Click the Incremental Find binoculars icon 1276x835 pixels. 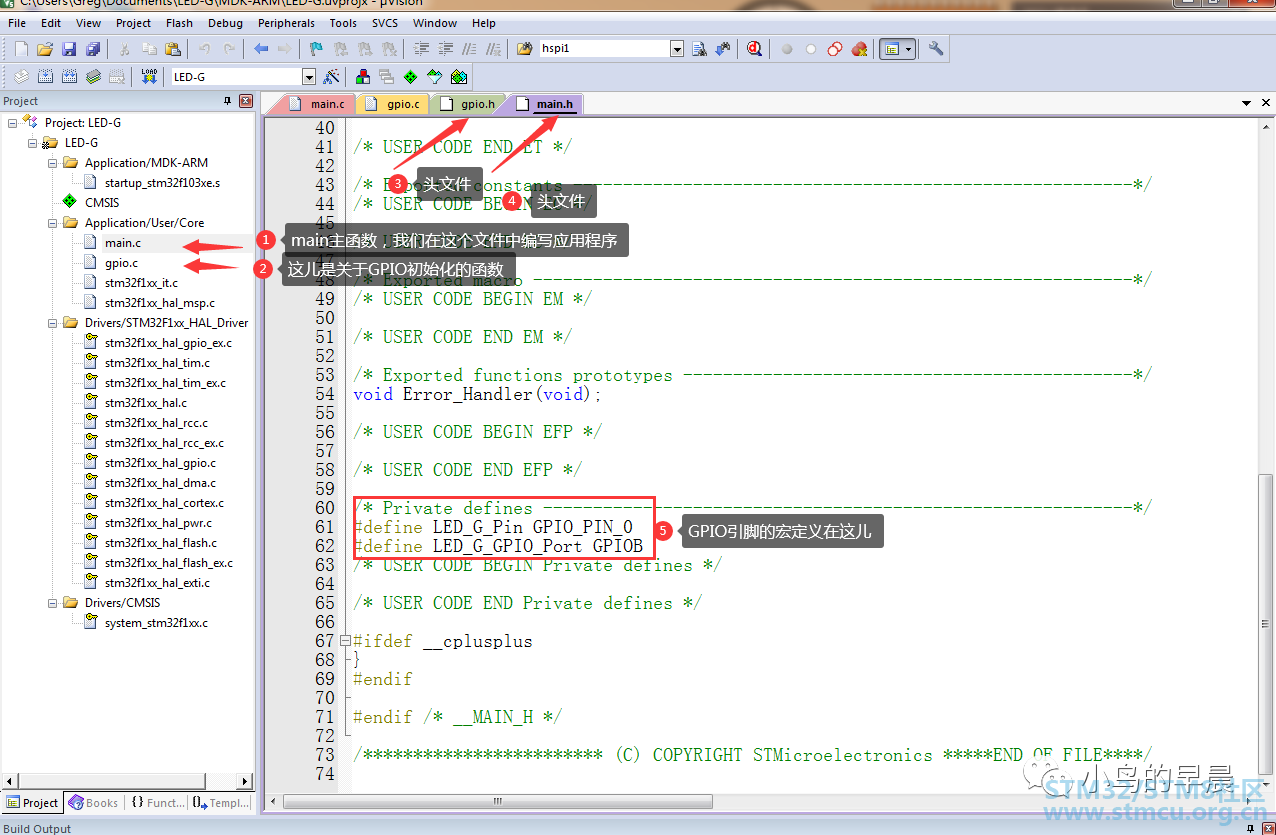pos(722,48)
